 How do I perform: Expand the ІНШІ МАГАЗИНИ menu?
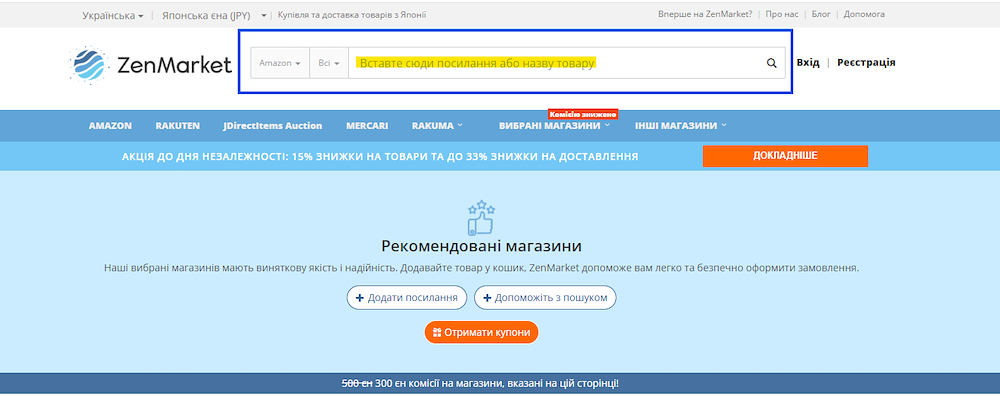coord(680,126)
